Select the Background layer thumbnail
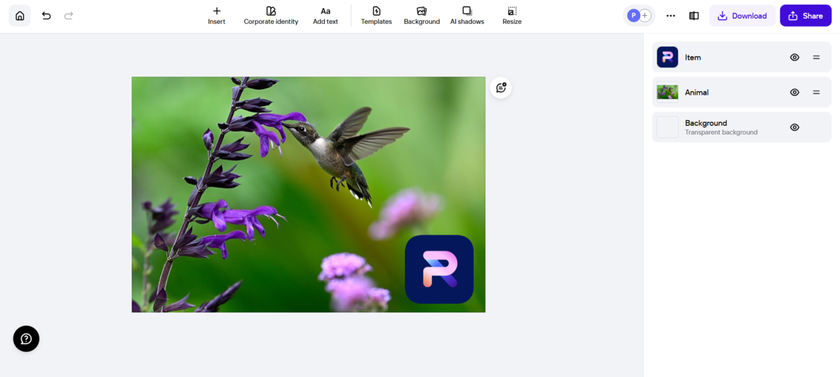The image size is (840, 377). point(668,127)
